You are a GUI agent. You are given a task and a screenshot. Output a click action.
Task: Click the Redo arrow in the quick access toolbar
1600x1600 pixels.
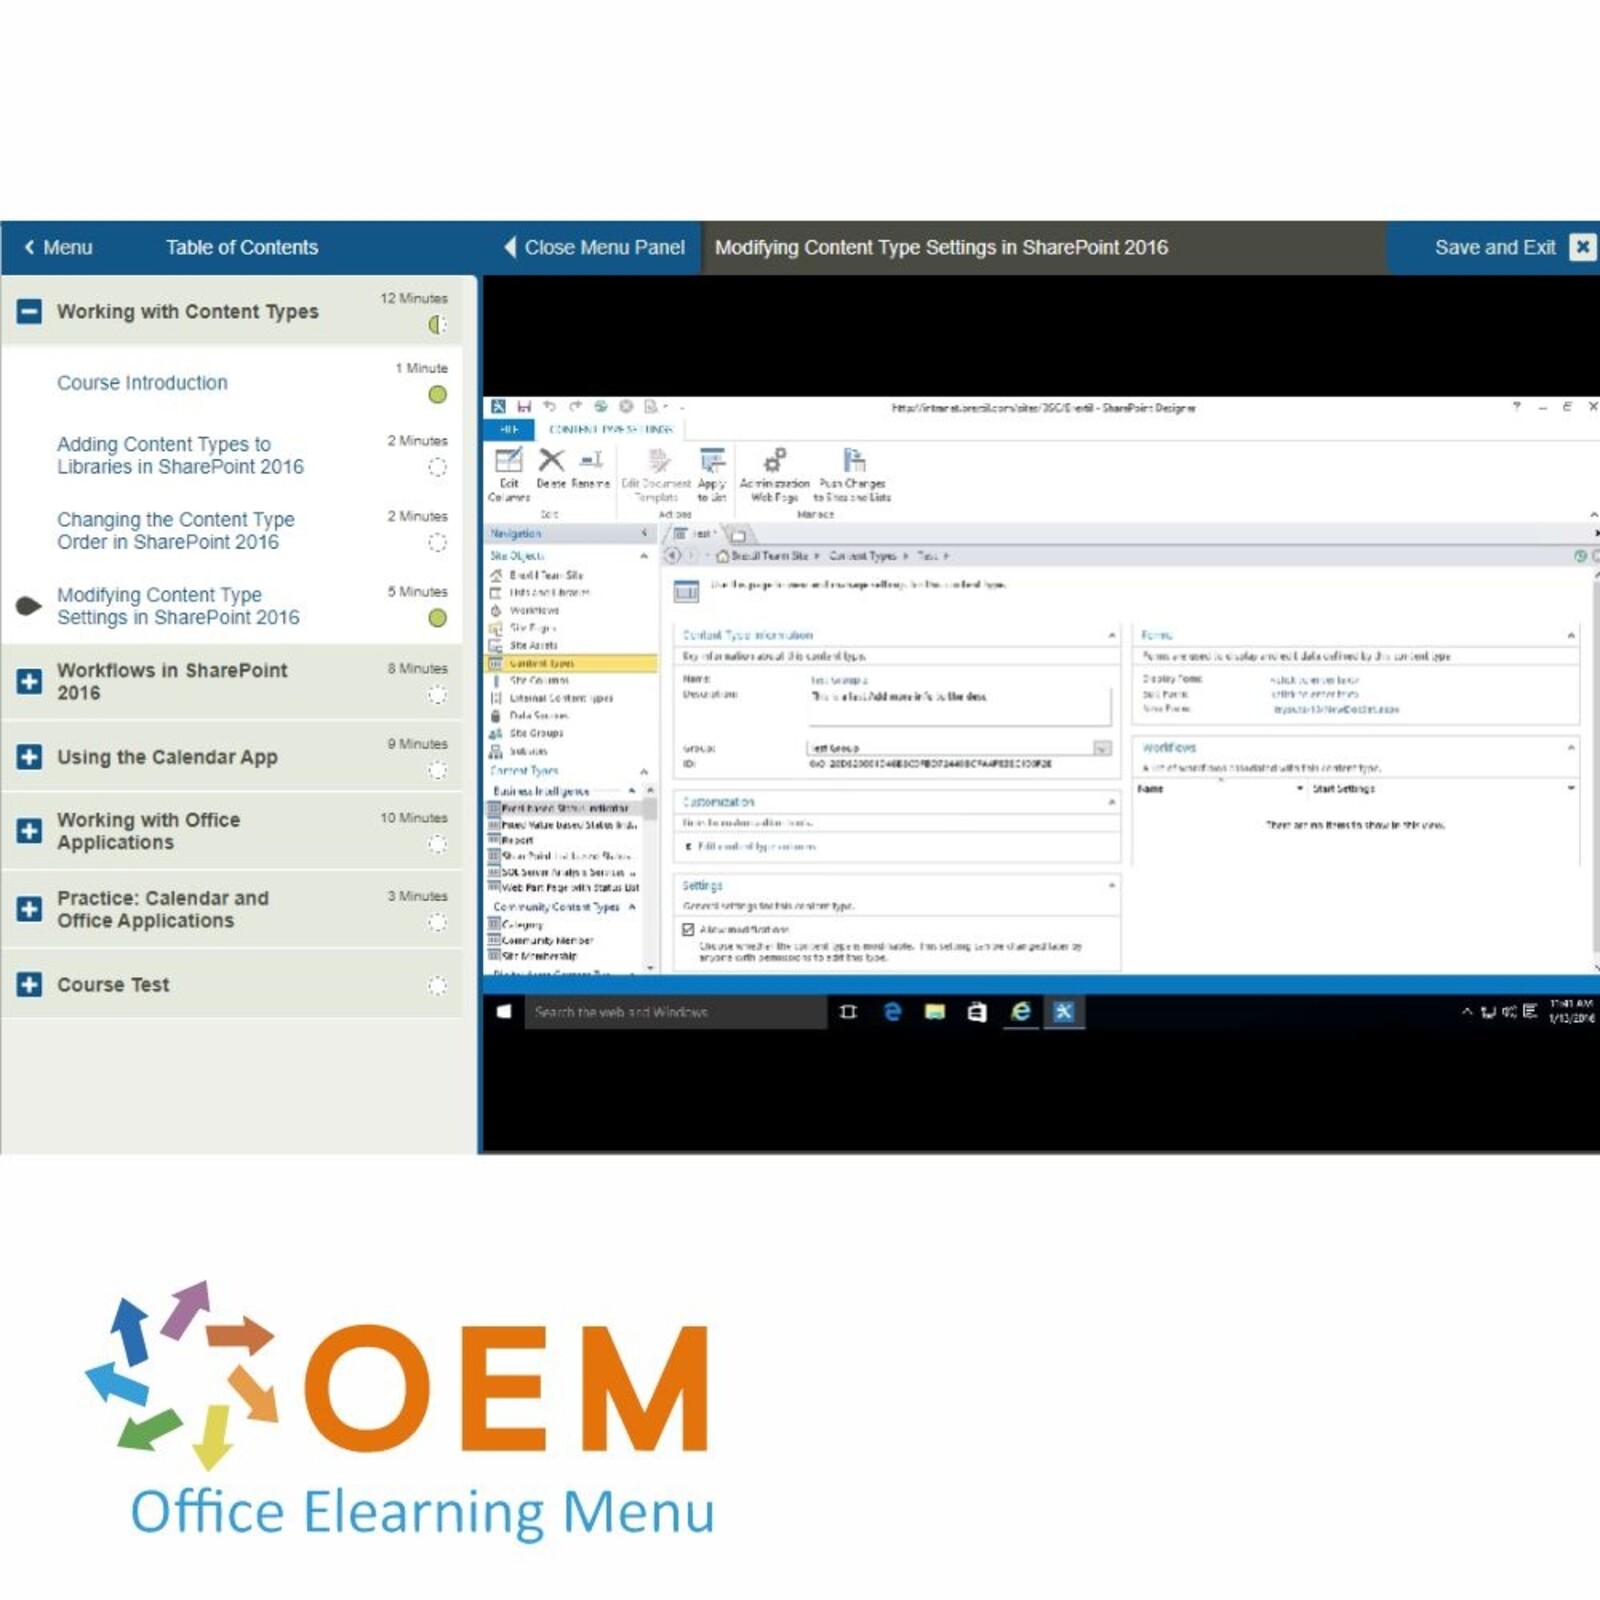(x=575, y=407)
